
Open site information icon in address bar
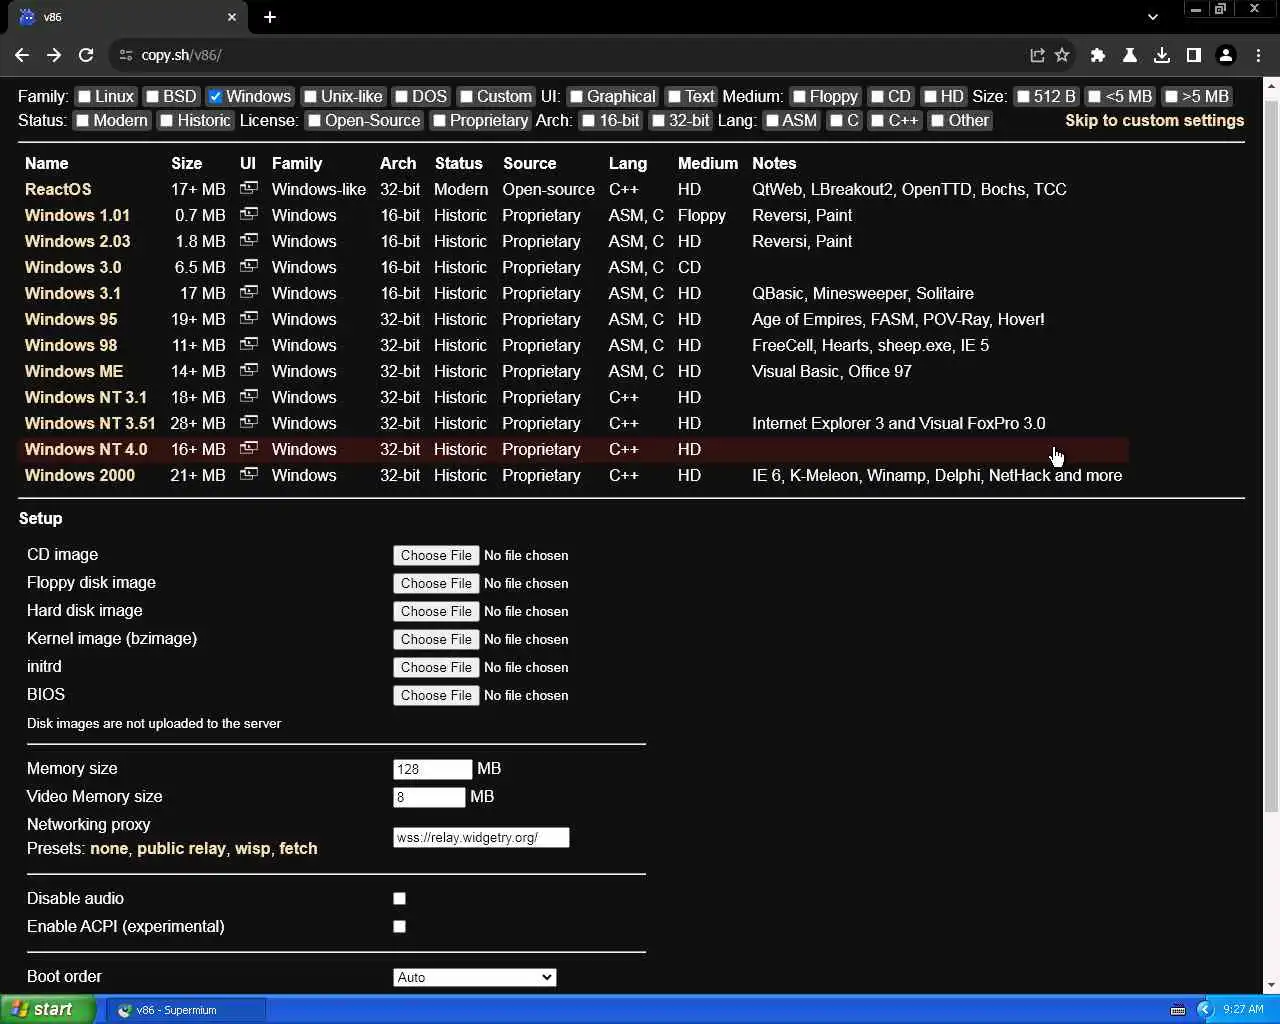pyautogui.click(x=124, y=55)
